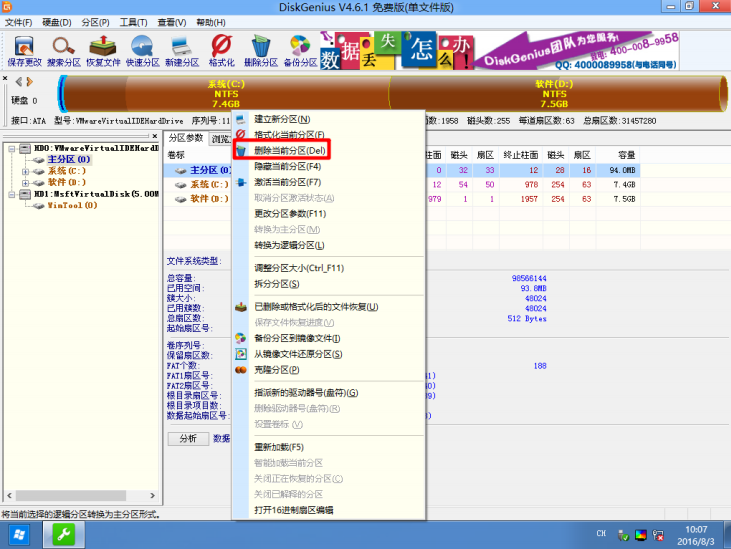
Task: Click the CH input language indicator
Action: tap(601, 534)
